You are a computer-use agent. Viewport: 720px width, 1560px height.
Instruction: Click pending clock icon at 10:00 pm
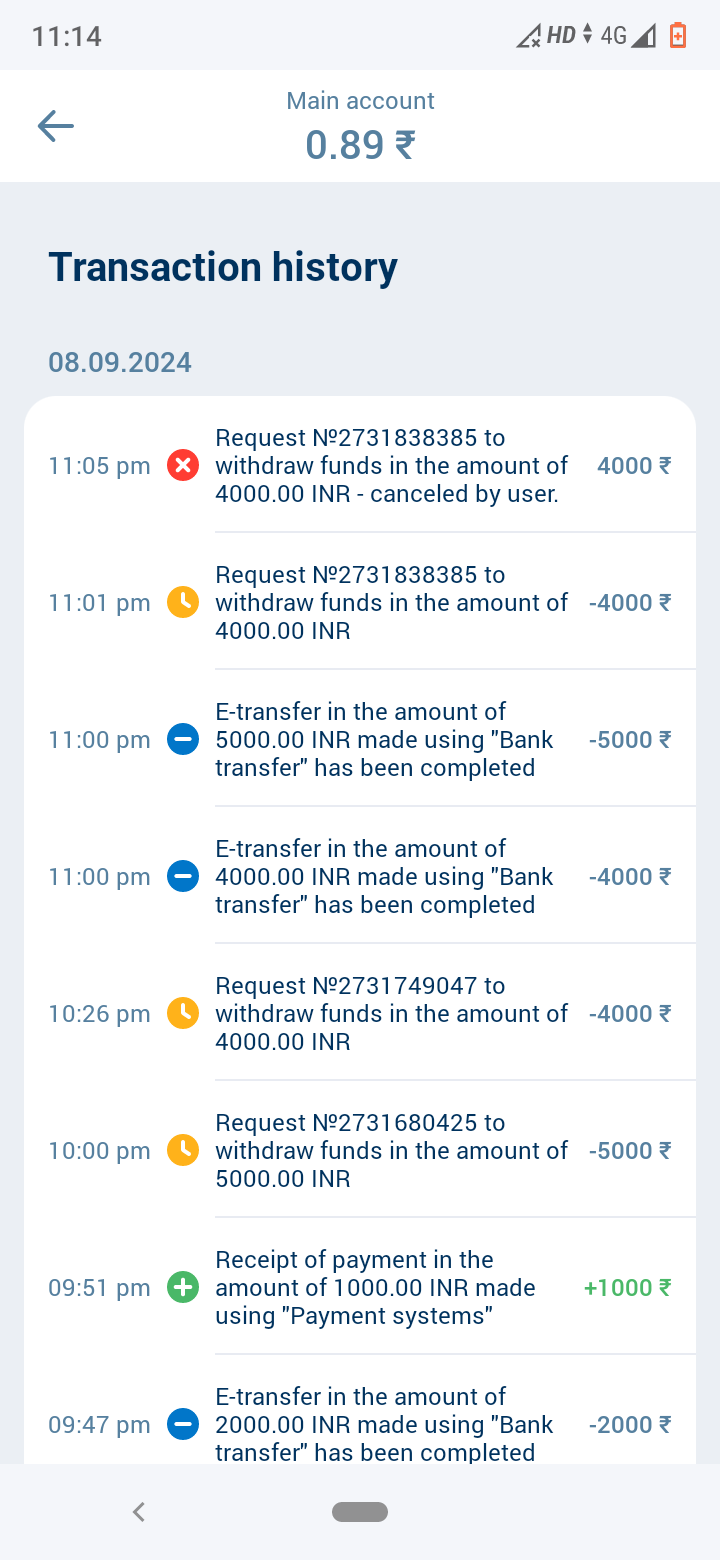click(x=183, y=1151)
